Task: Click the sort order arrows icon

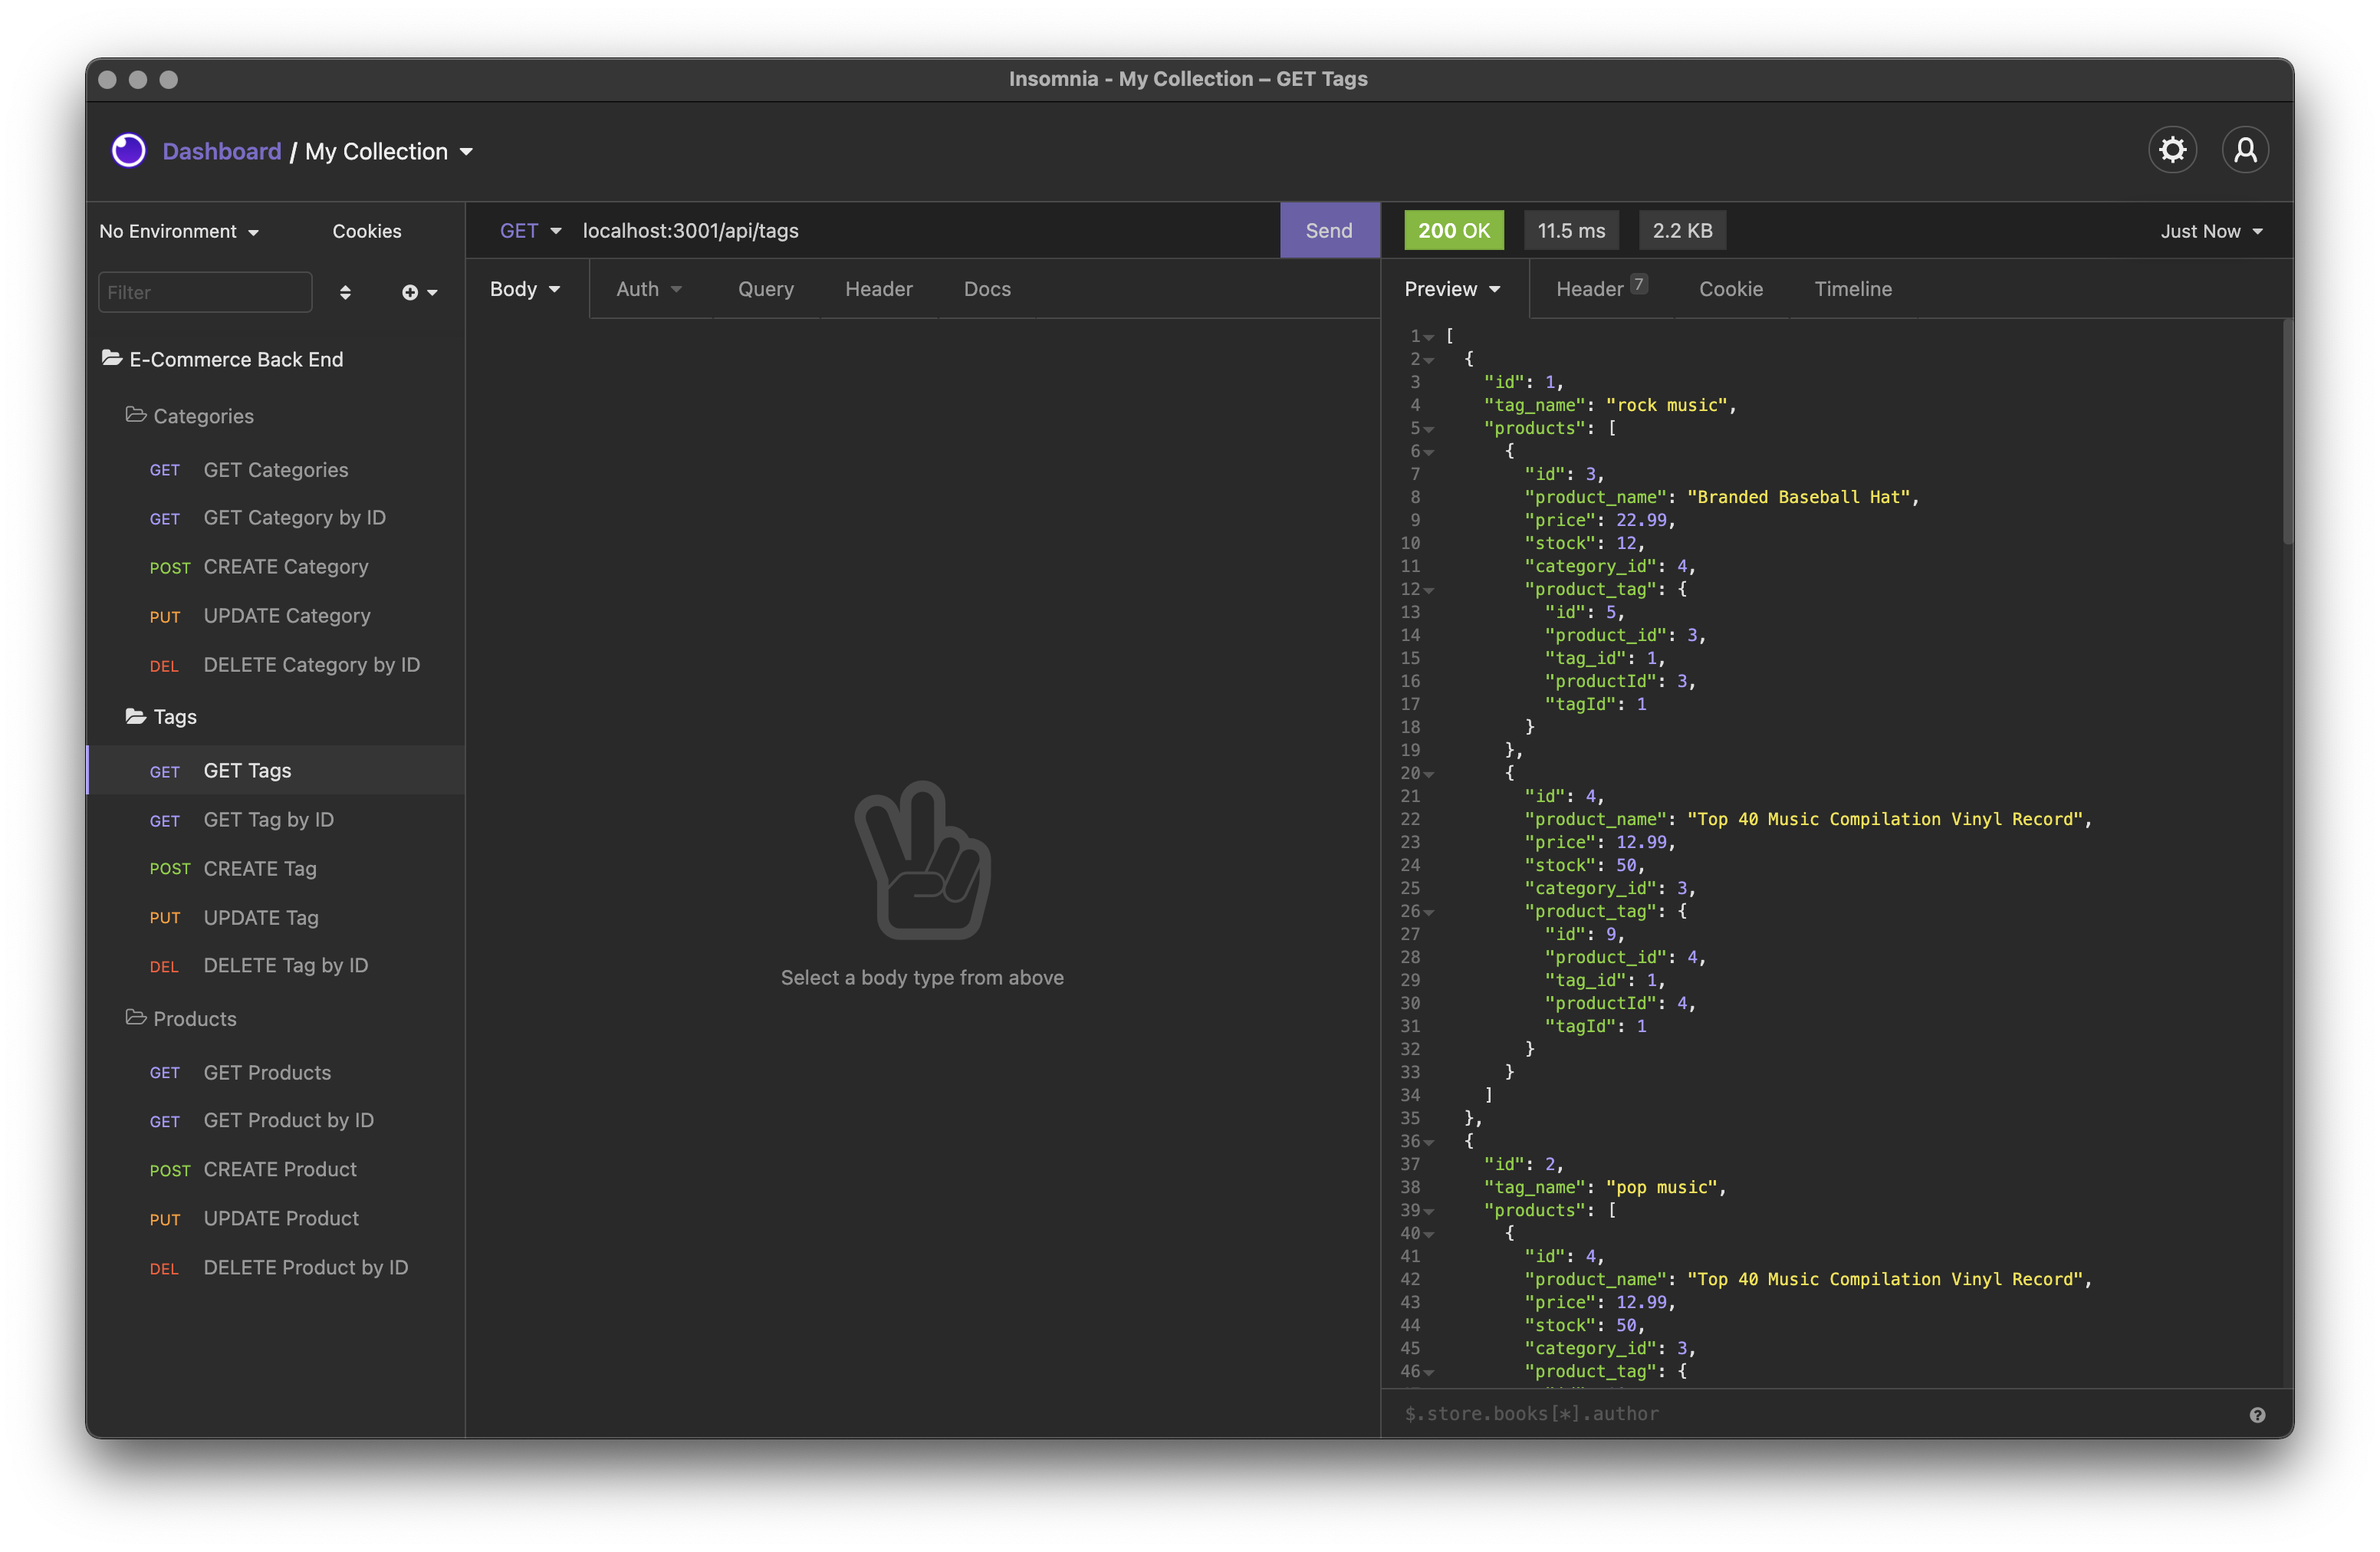Action: tap(345, 292)
